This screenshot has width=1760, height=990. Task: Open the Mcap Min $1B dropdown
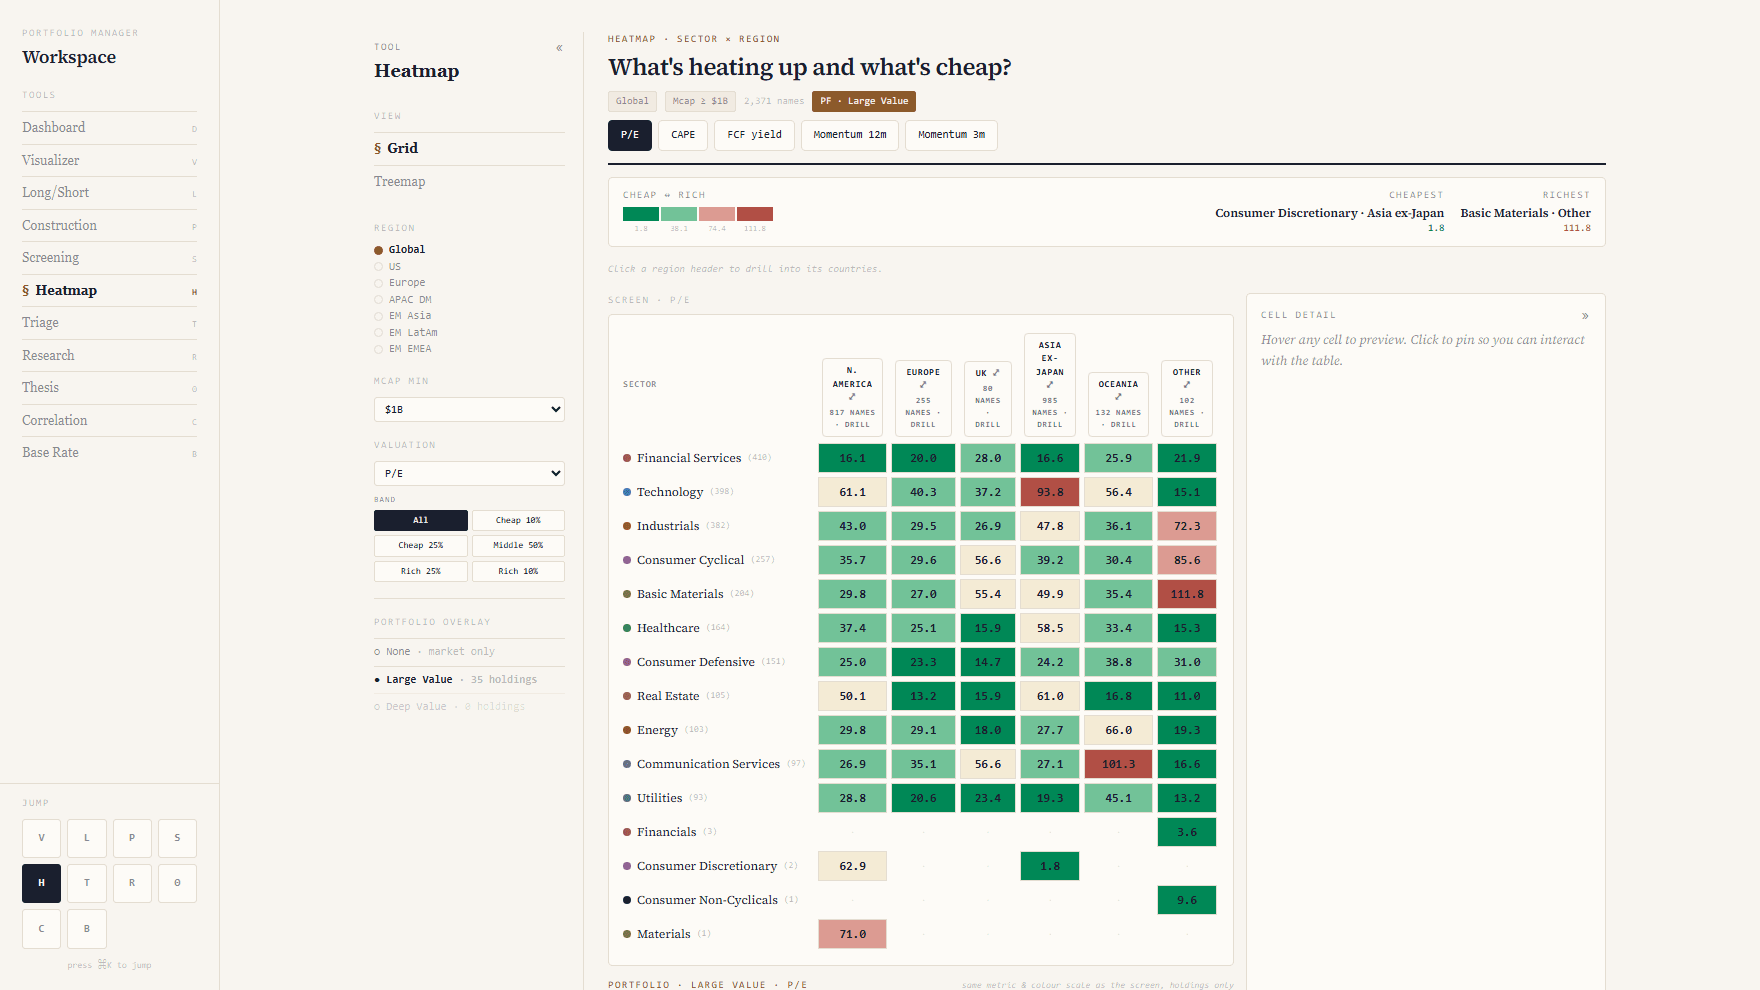[x=469, y=409]
